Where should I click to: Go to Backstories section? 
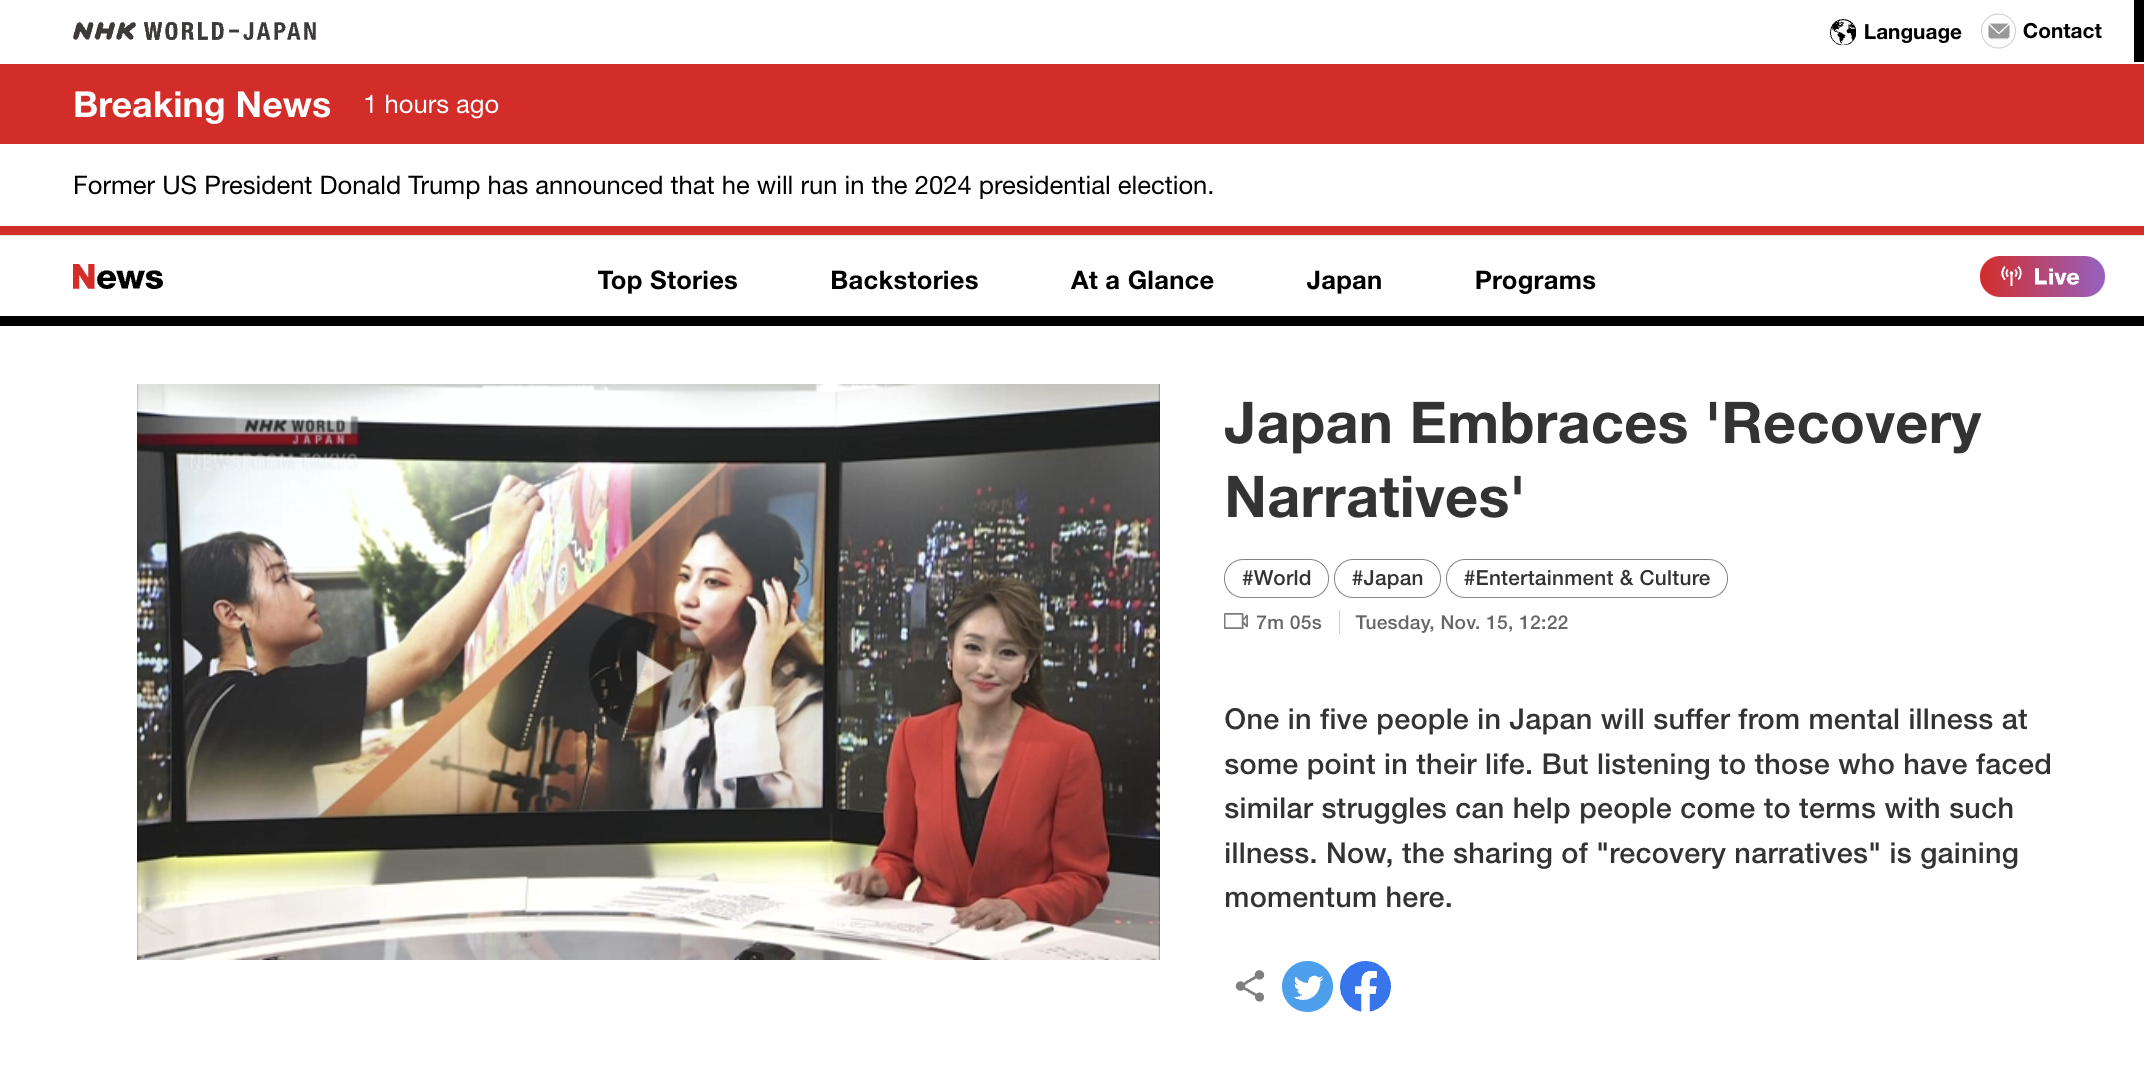[x=904, y=280]
